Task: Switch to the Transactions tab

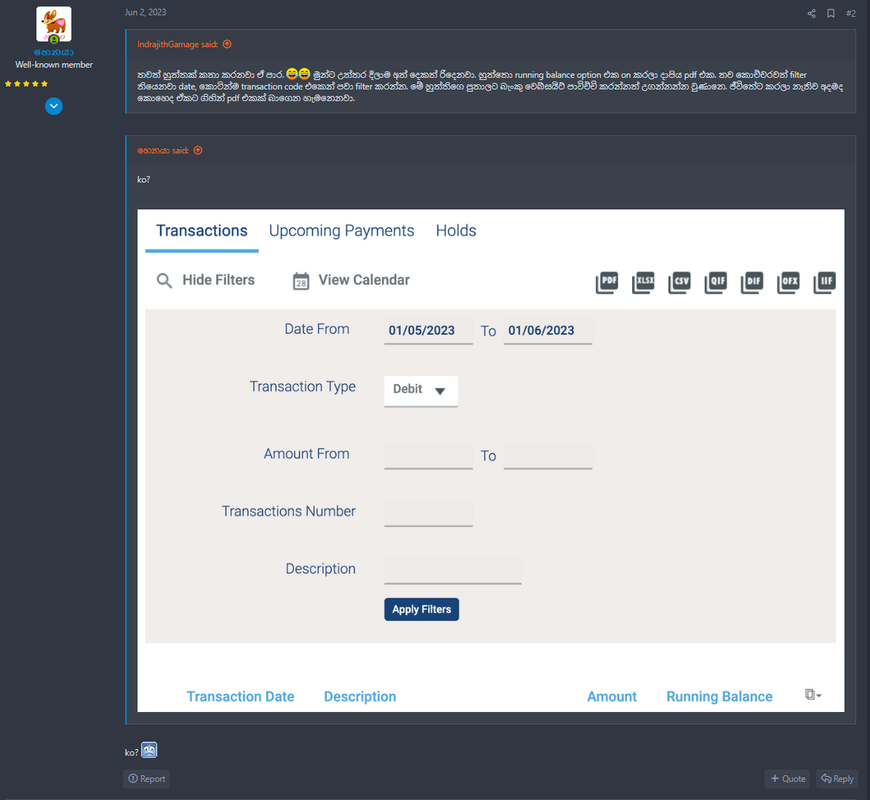Action: [x=202, y=231]
